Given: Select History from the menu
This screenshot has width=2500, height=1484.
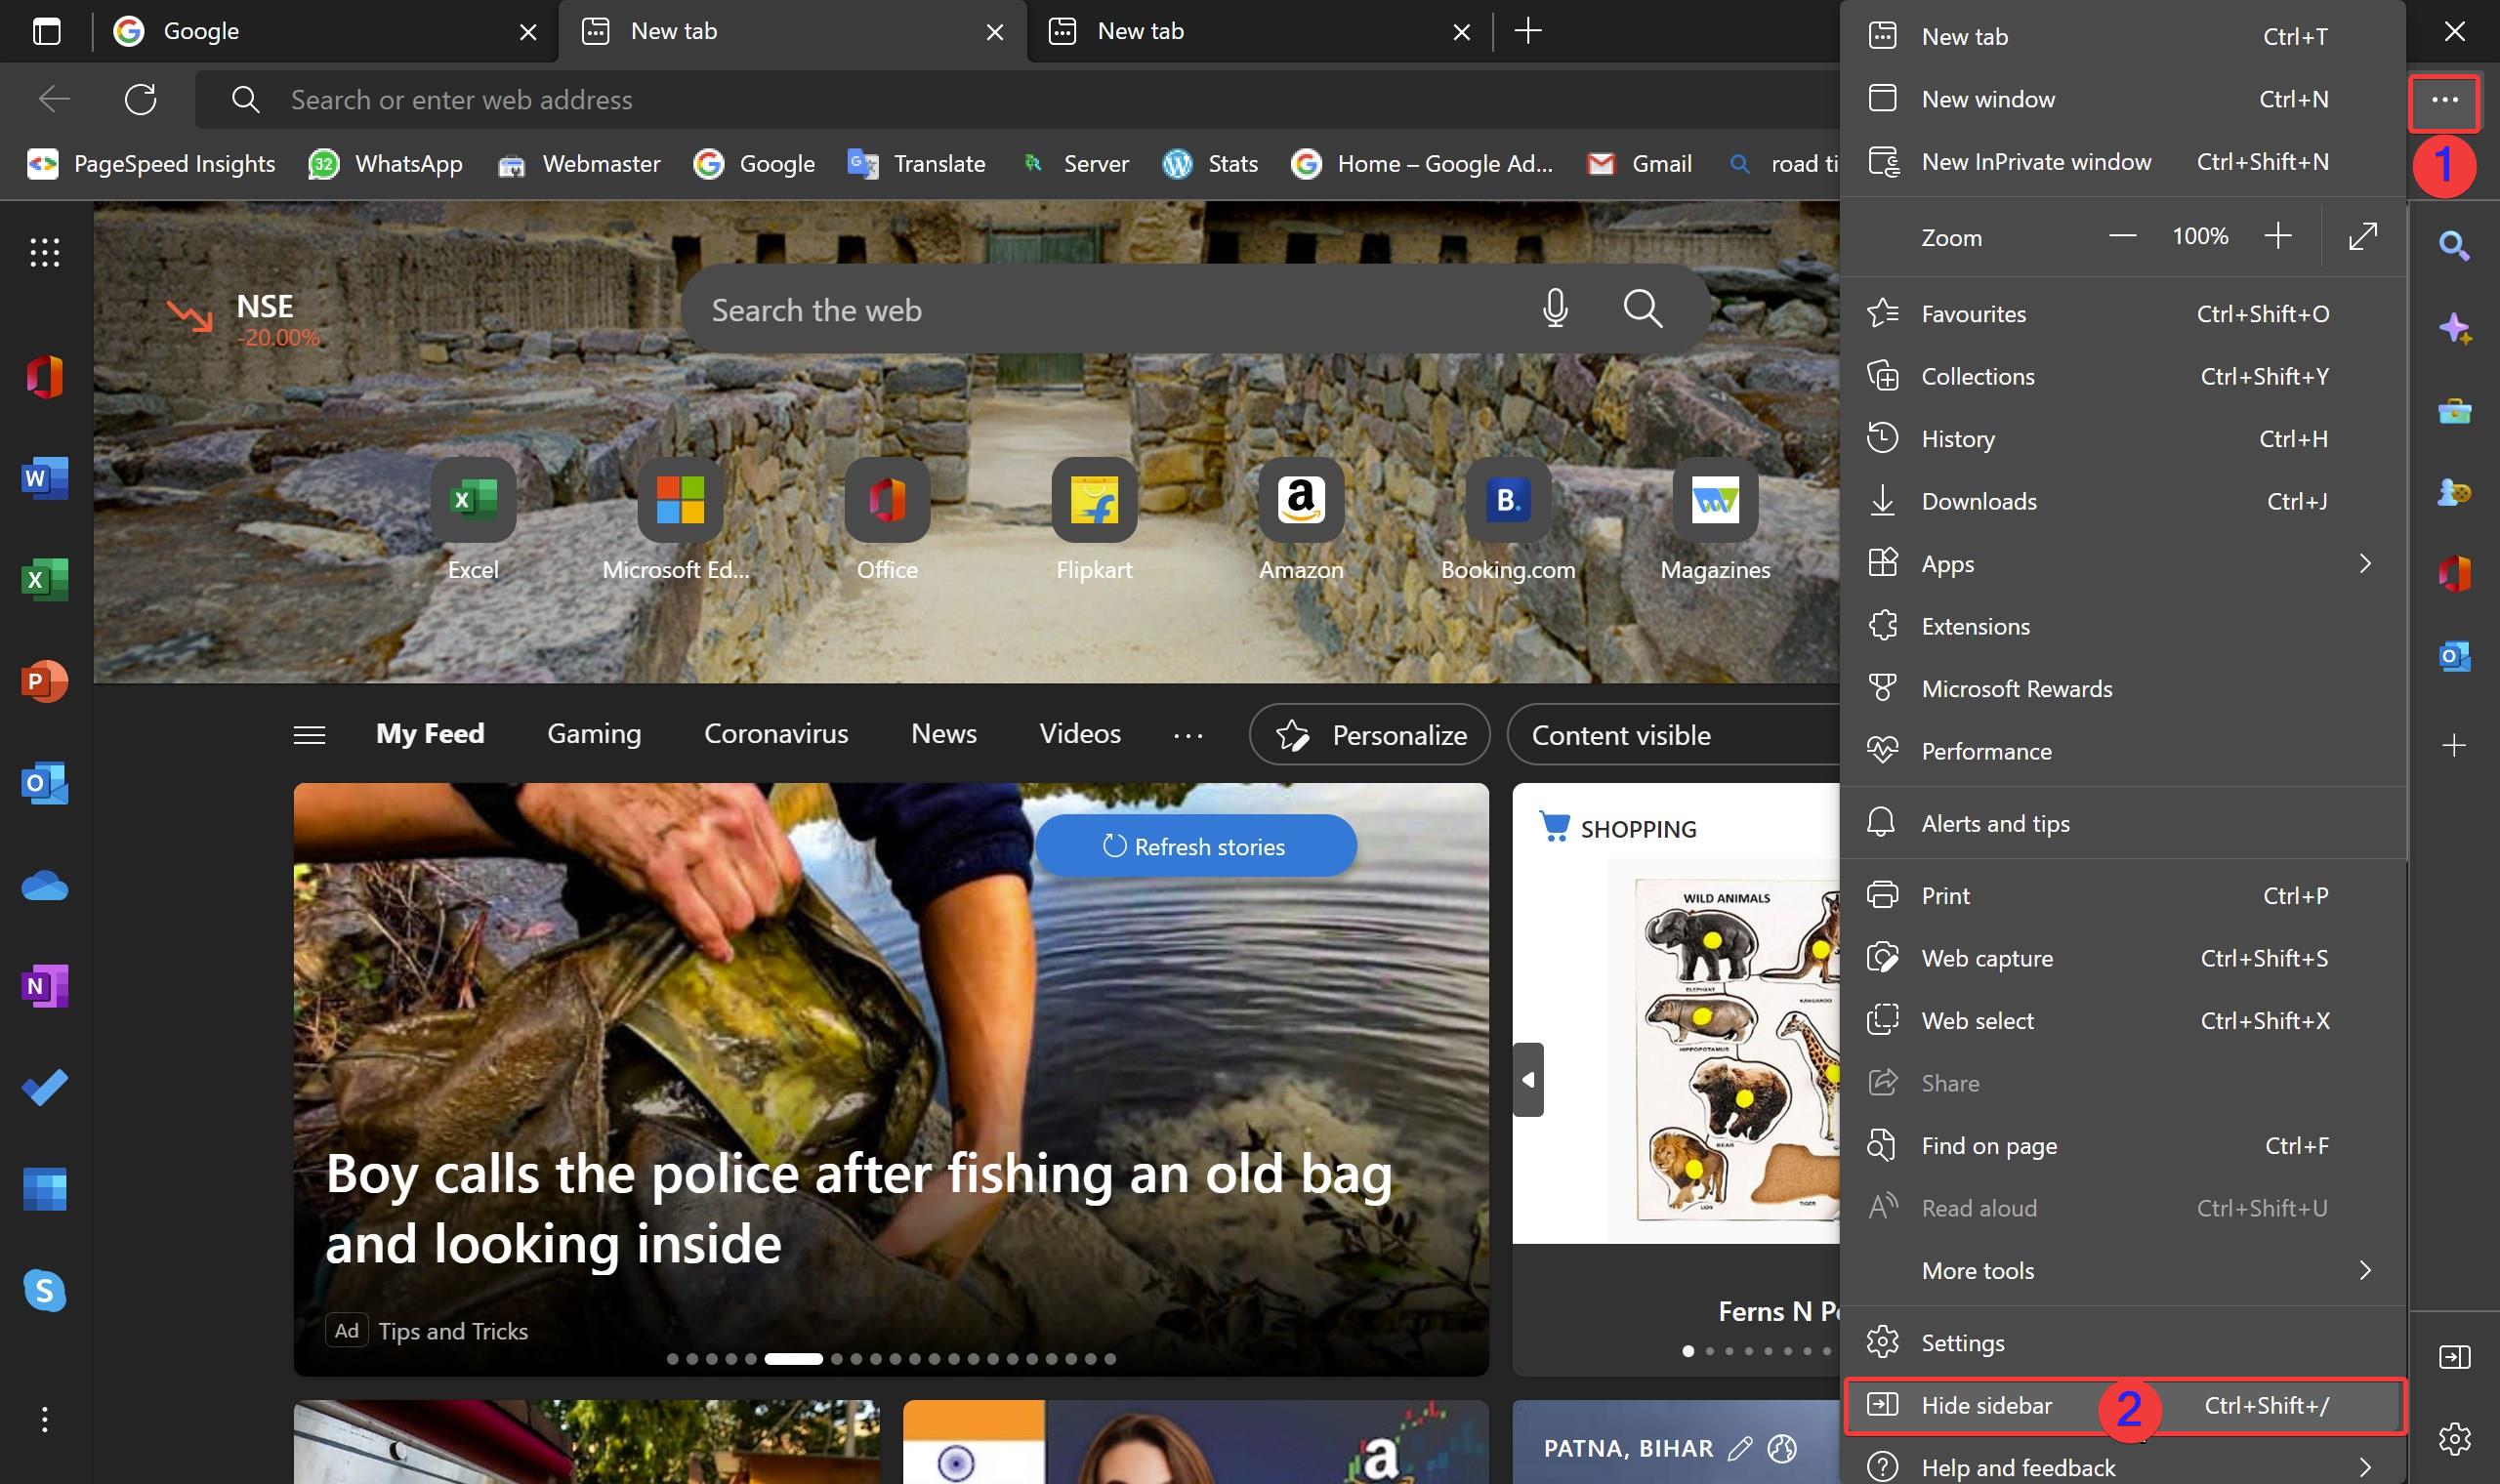Looking at the screenshot, I should click(1957, 439).
